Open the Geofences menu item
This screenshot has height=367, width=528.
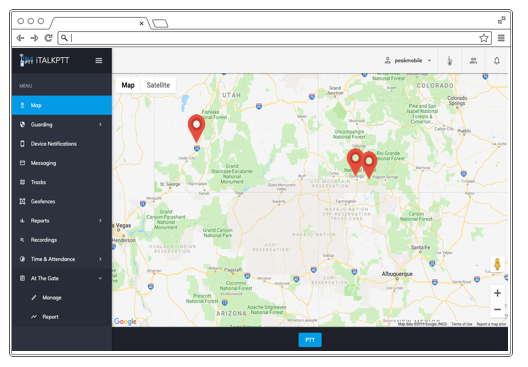point(62,201)
